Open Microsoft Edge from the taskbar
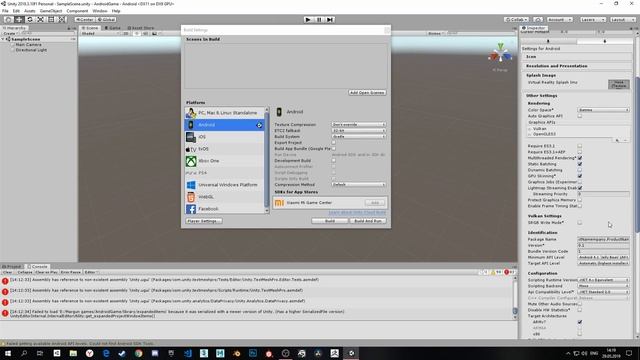This screenshot has height=360, width=640. [106, 353]
